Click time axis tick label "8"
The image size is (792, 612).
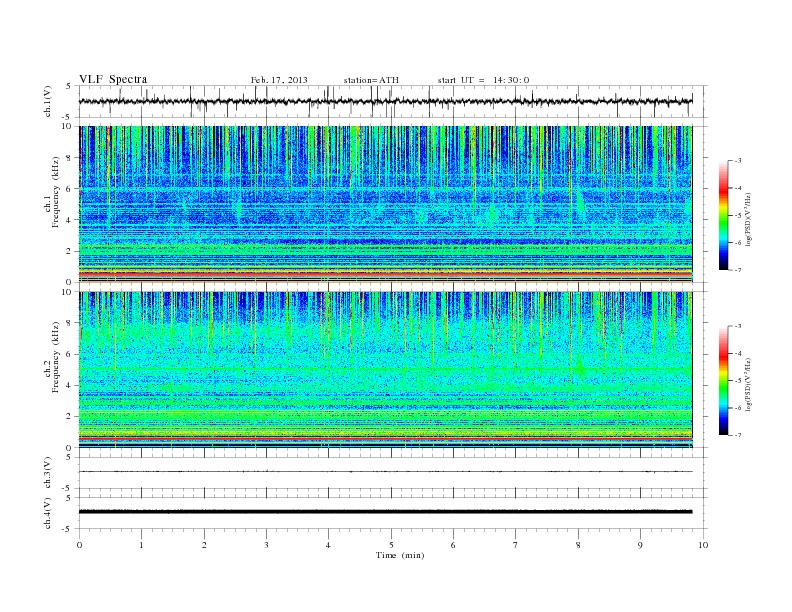pyautogui.click(x=578, y=545)
